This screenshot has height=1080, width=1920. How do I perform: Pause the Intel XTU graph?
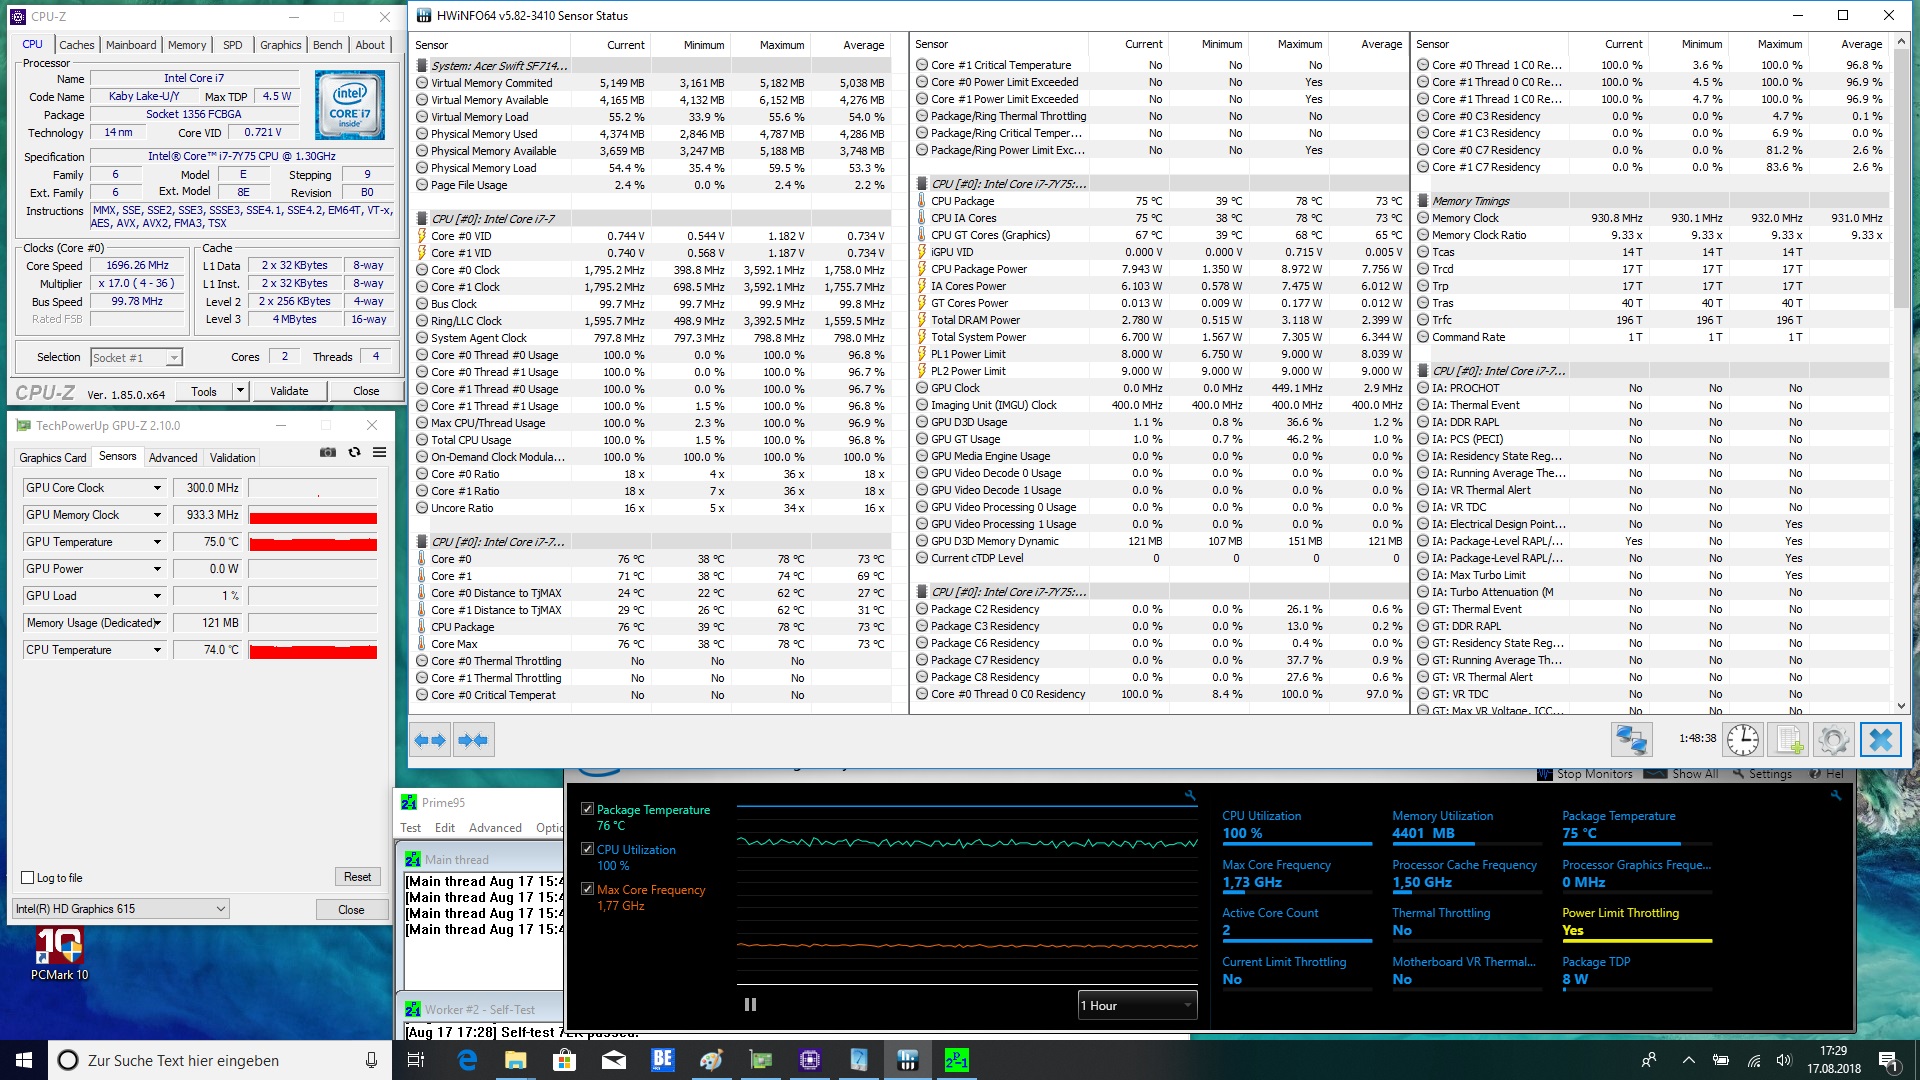750,1005
